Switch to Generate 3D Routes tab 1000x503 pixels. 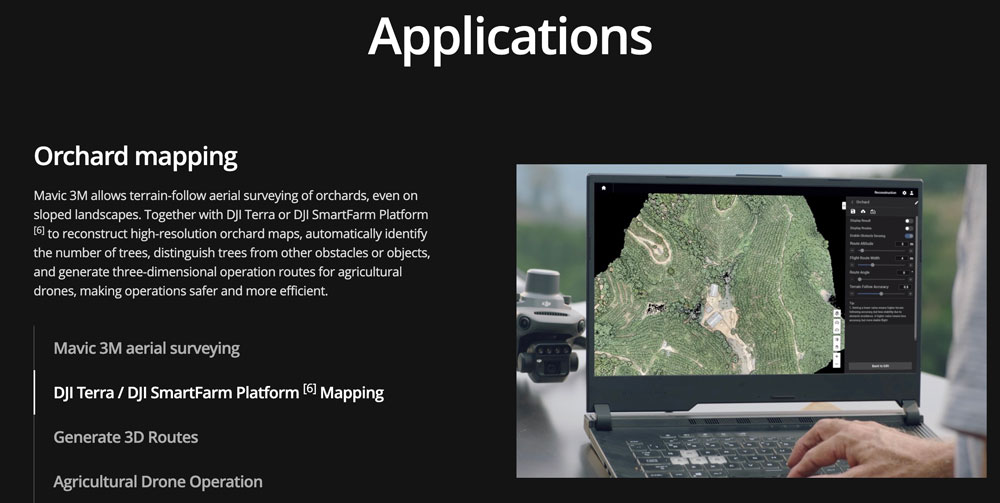[126, 437]
